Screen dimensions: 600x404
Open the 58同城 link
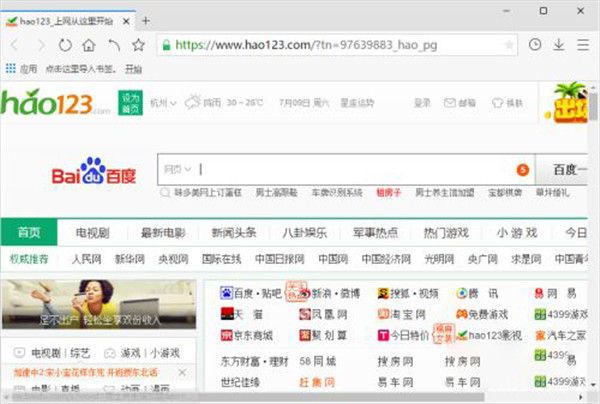tap(317, 361)
